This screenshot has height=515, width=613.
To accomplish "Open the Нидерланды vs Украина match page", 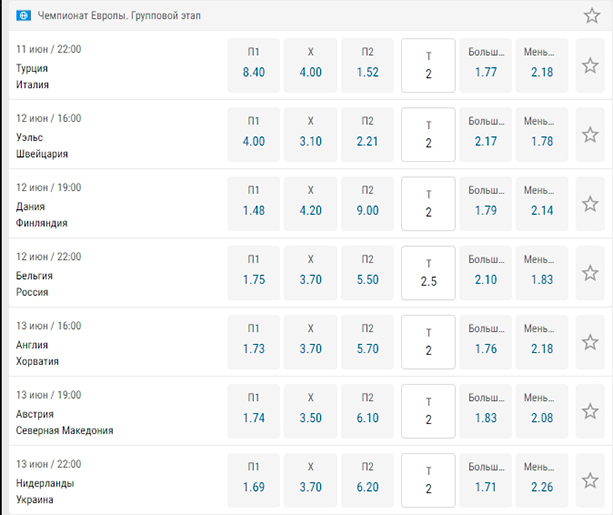I will 45,492.
